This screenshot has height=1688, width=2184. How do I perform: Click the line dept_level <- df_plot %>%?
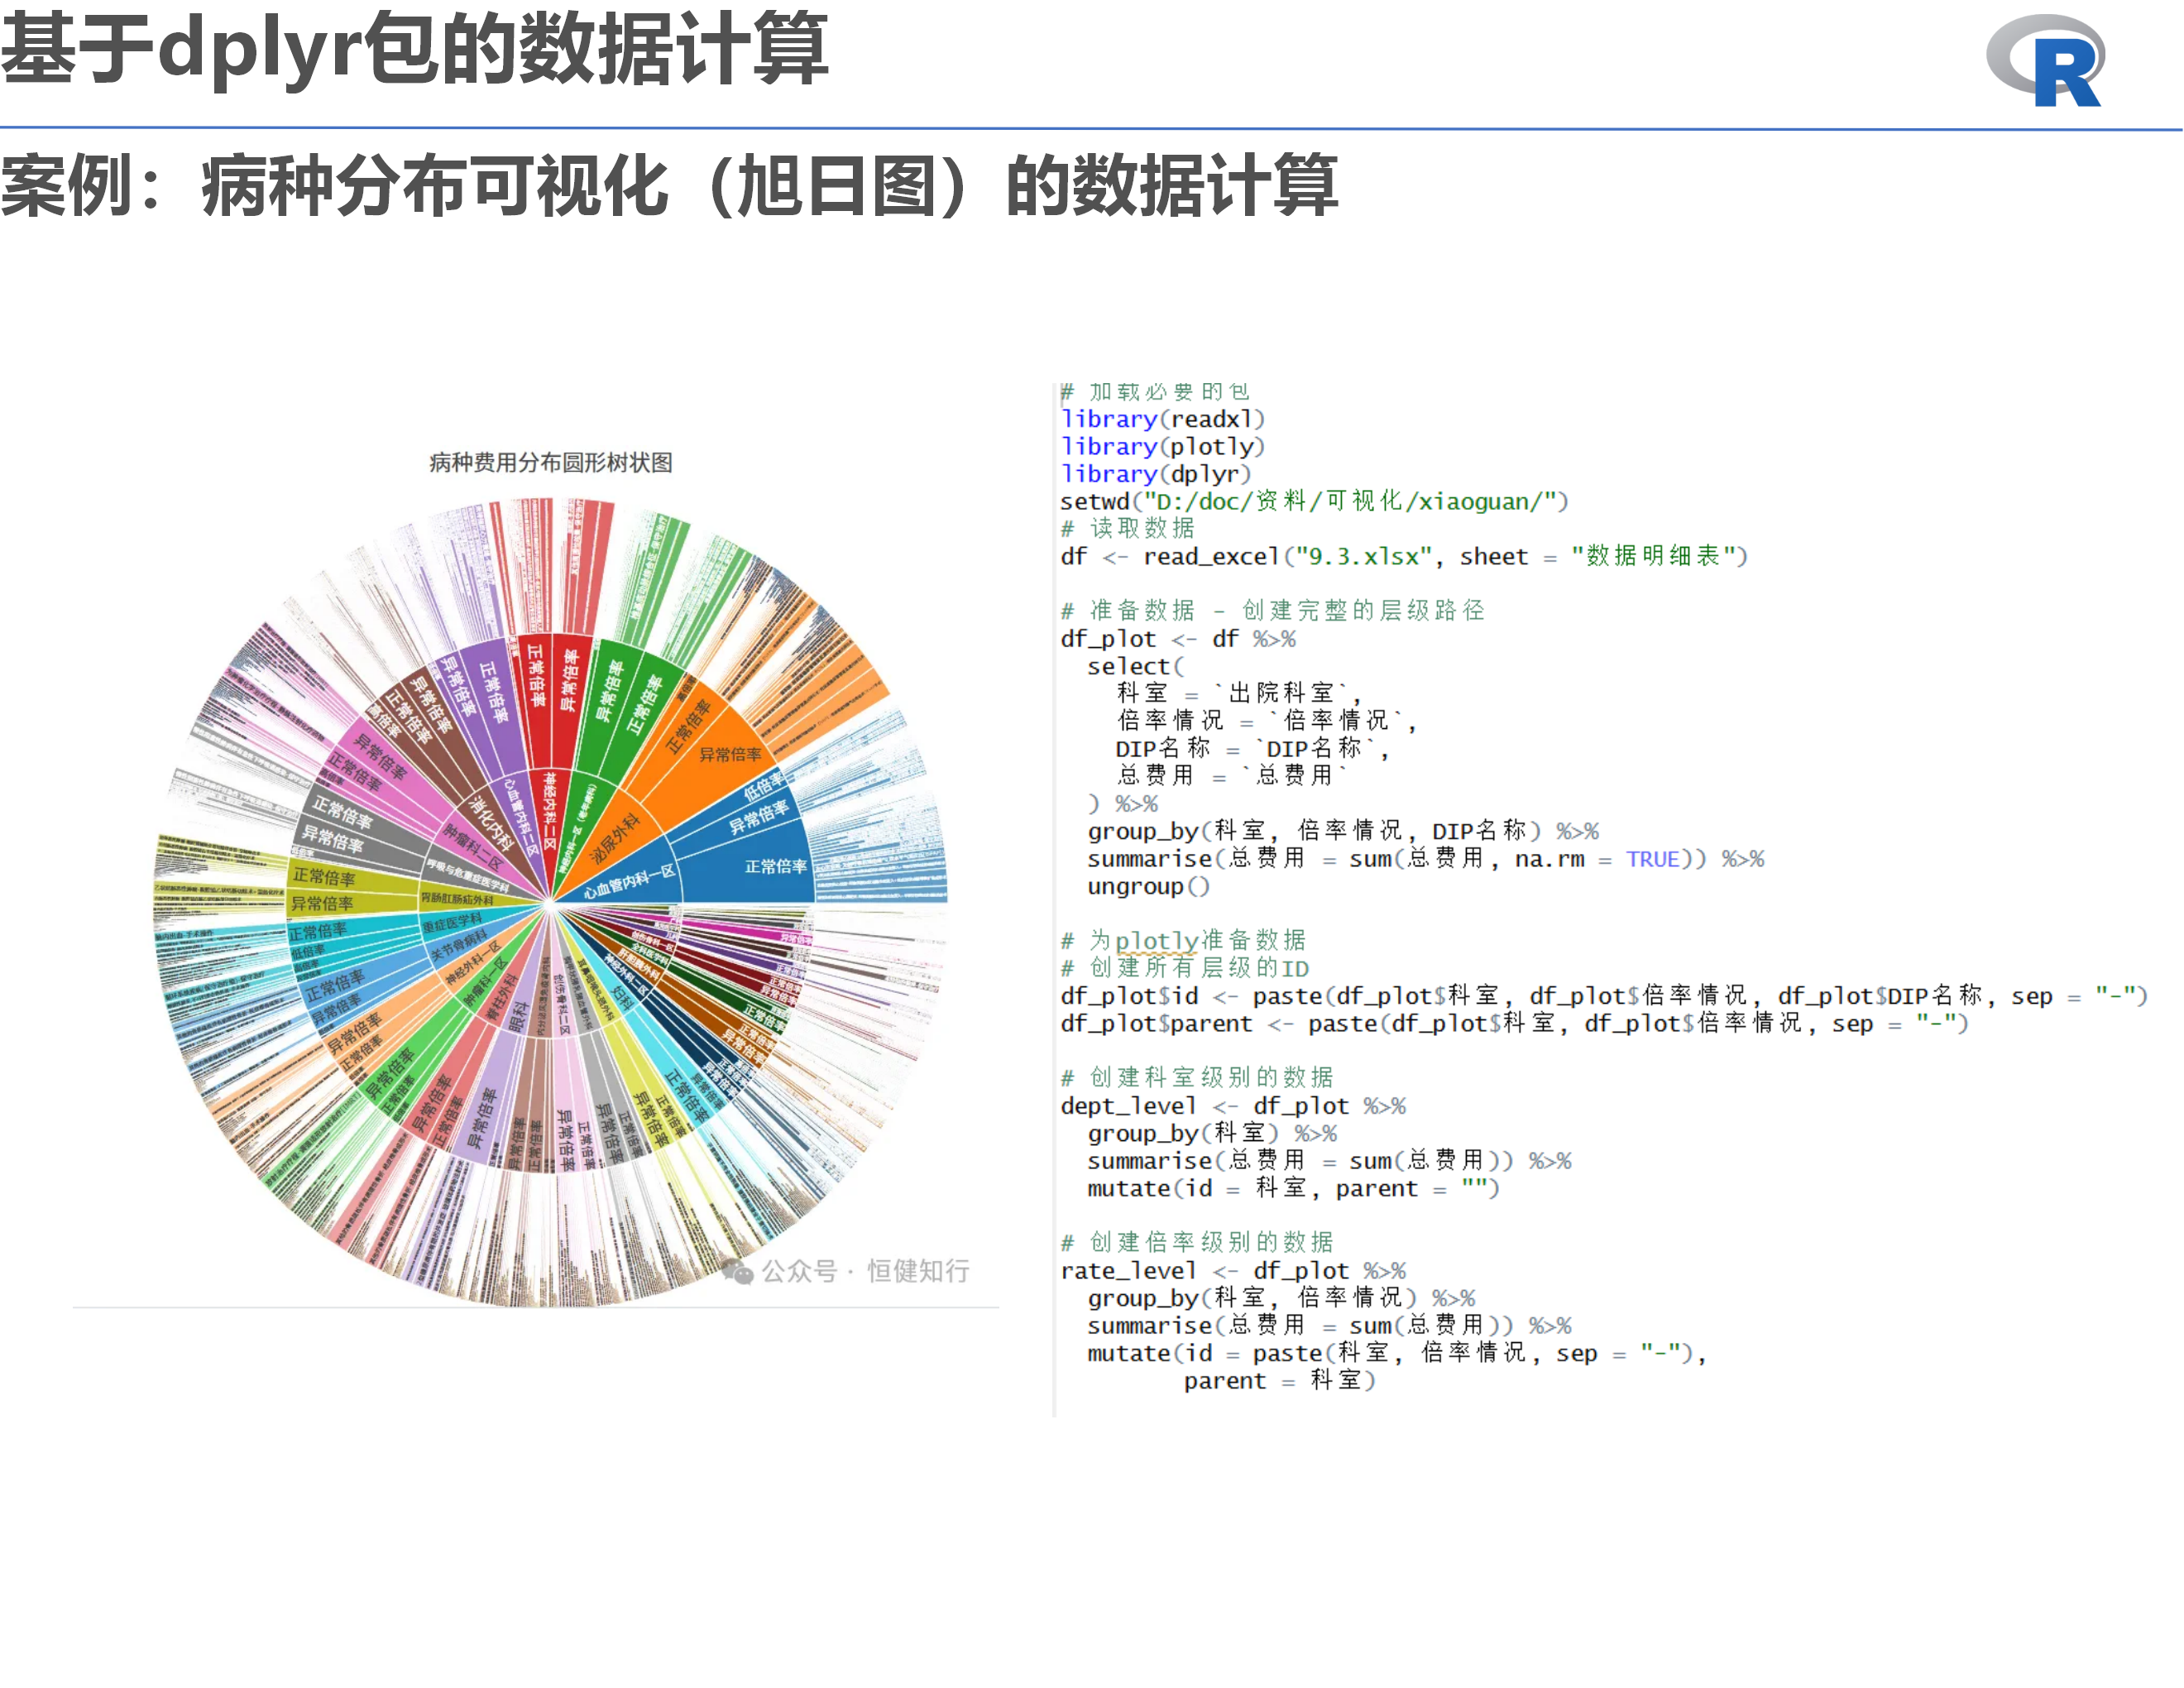[1233, 1106]
